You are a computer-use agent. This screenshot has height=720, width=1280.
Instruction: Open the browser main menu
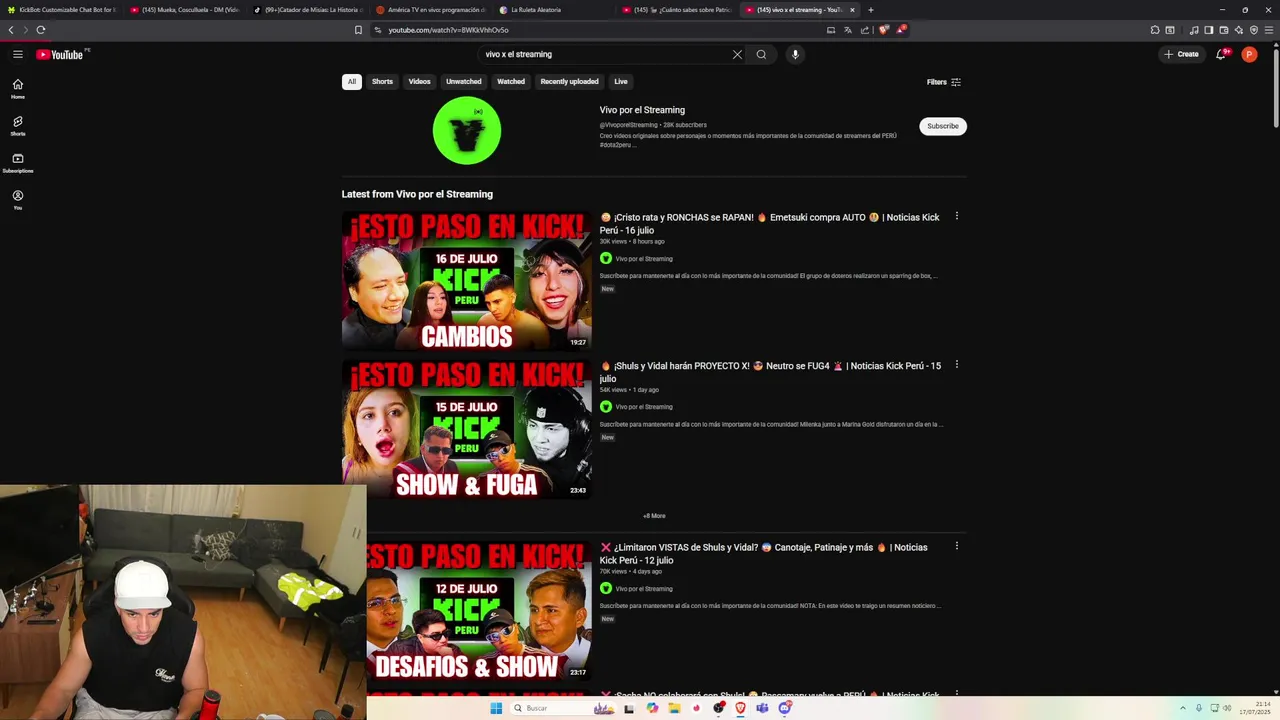pyautogui.click(x=1269, y=30)
